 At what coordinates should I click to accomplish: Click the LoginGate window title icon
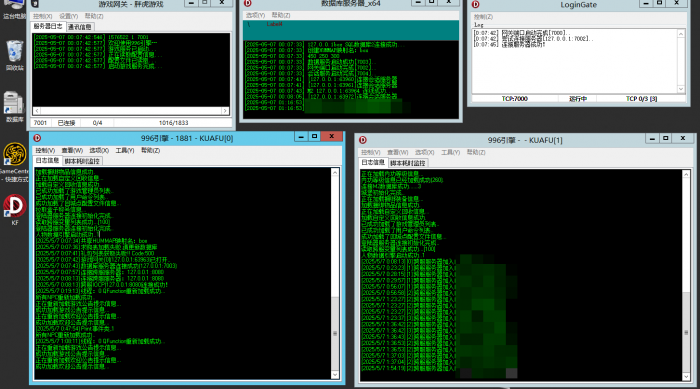tap(476, 4)
